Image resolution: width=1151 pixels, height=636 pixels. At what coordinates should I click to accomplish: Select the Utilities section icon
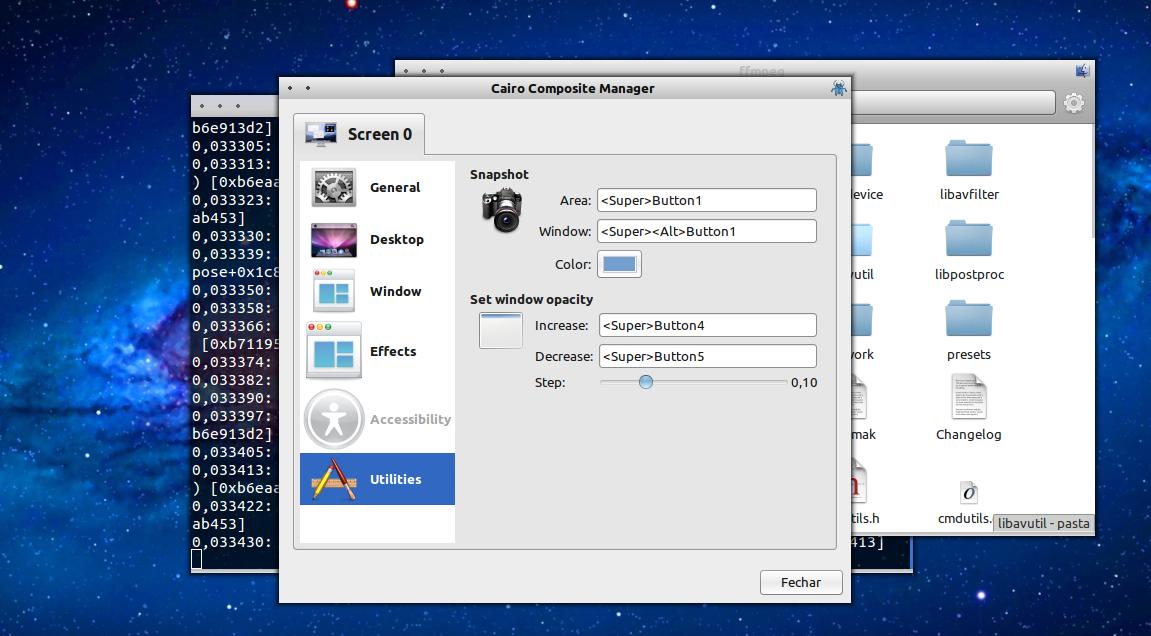(x=332, y=479)
